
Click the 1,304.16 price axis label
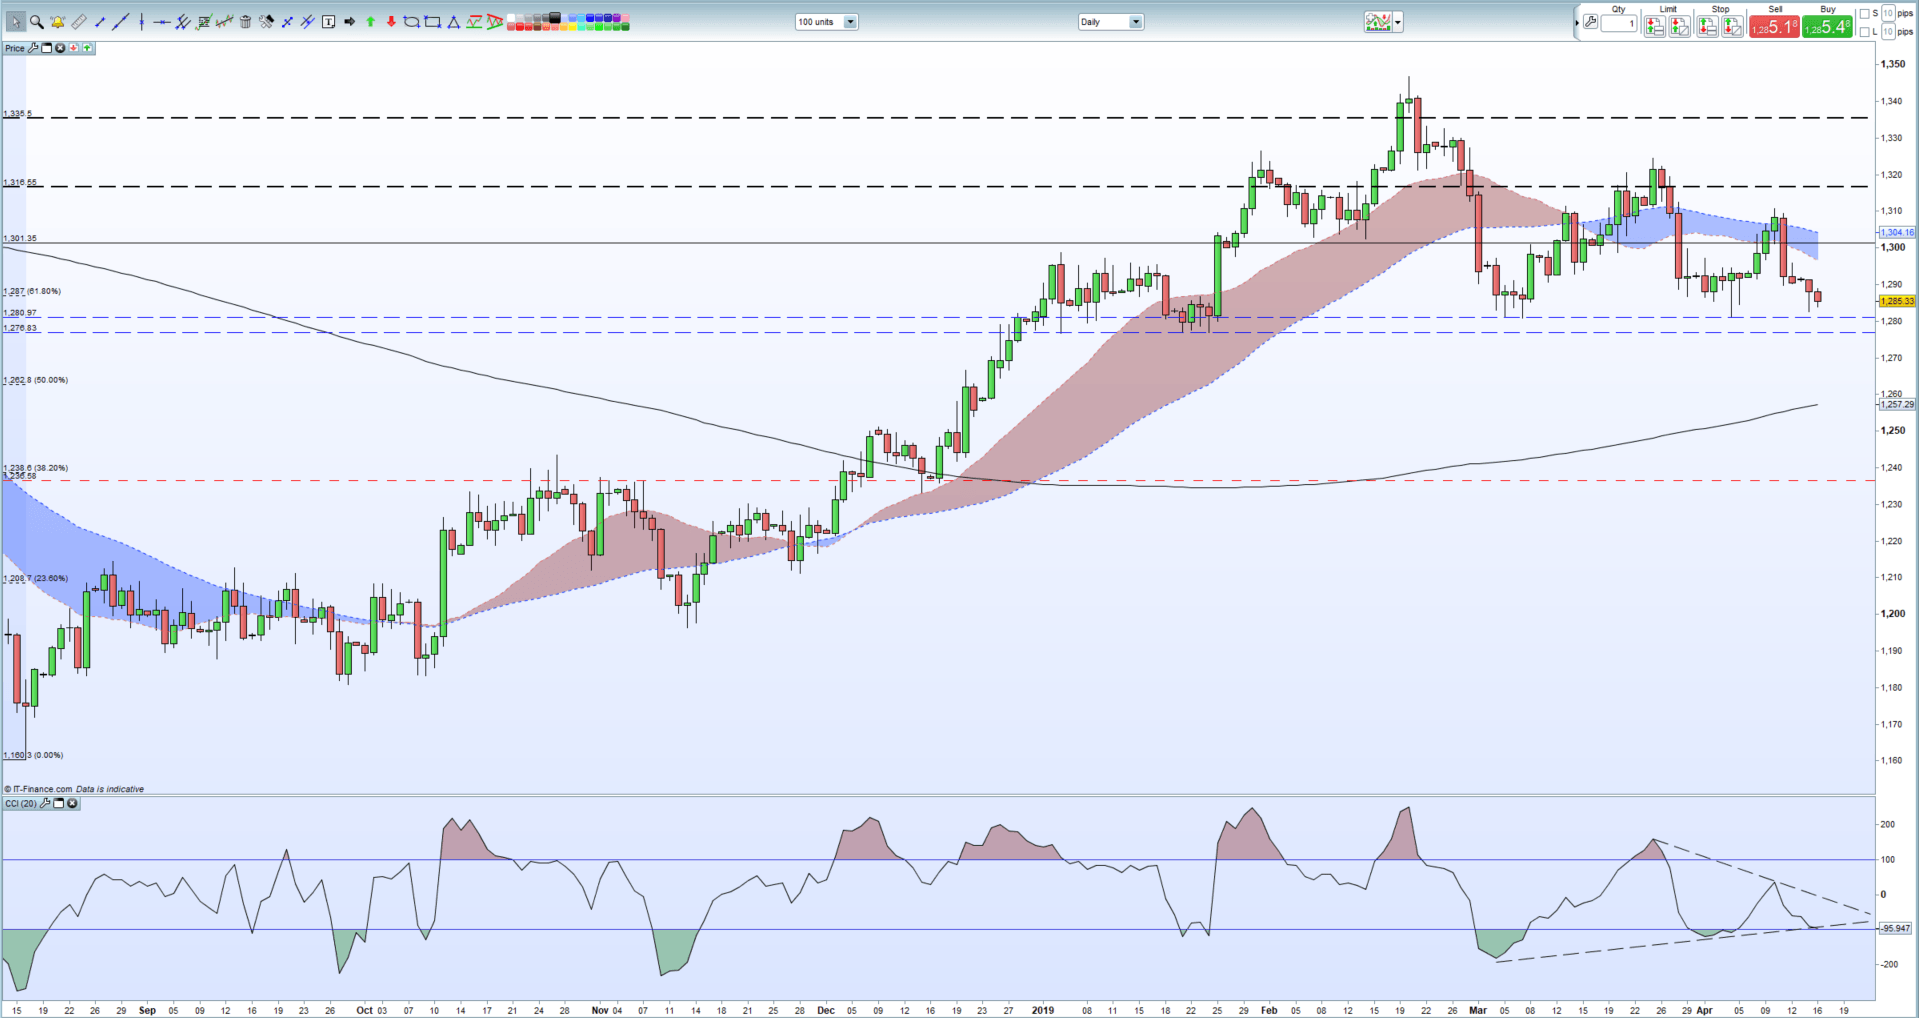[1897, 232]
